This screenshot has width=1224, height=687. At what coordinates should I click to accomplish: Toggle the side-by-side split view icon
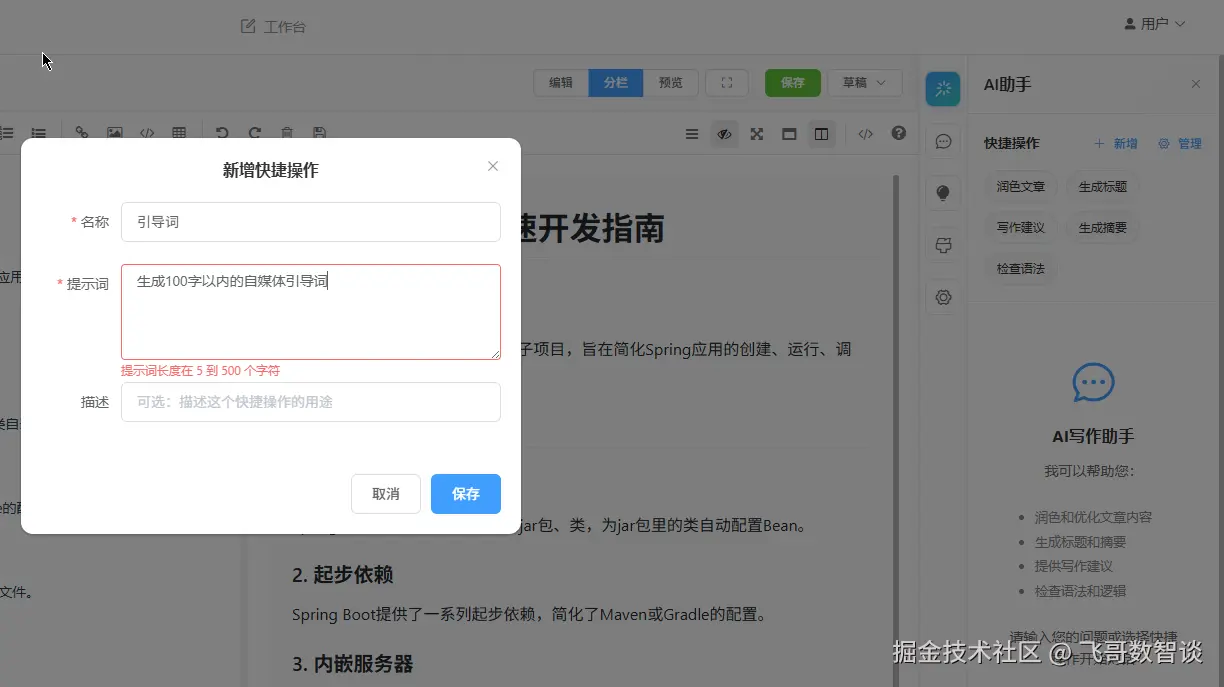click(821, 134)
